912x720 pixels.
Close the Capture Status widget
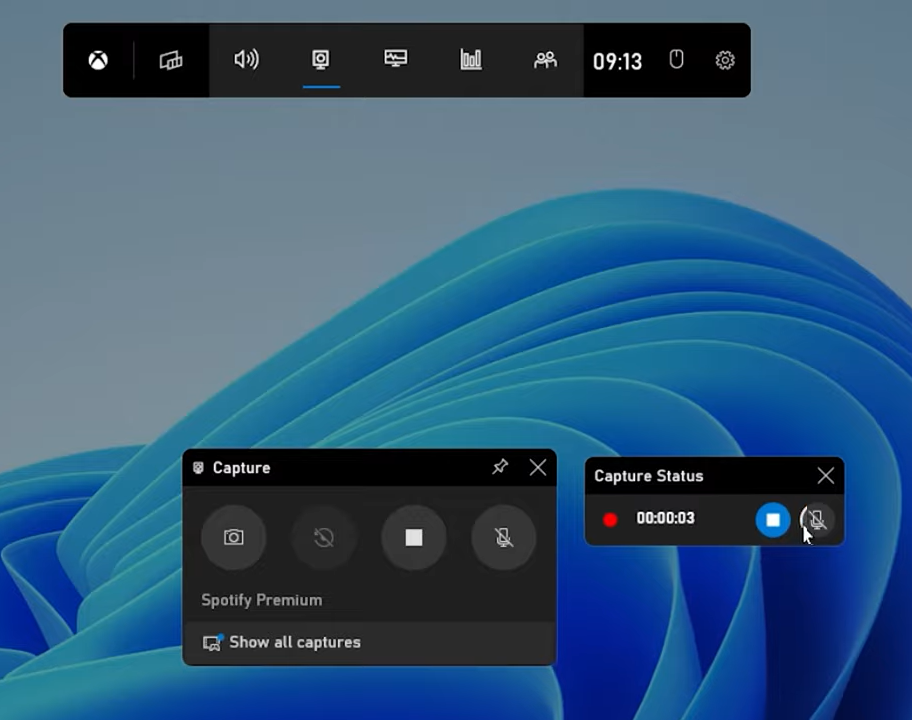(826, 476)
